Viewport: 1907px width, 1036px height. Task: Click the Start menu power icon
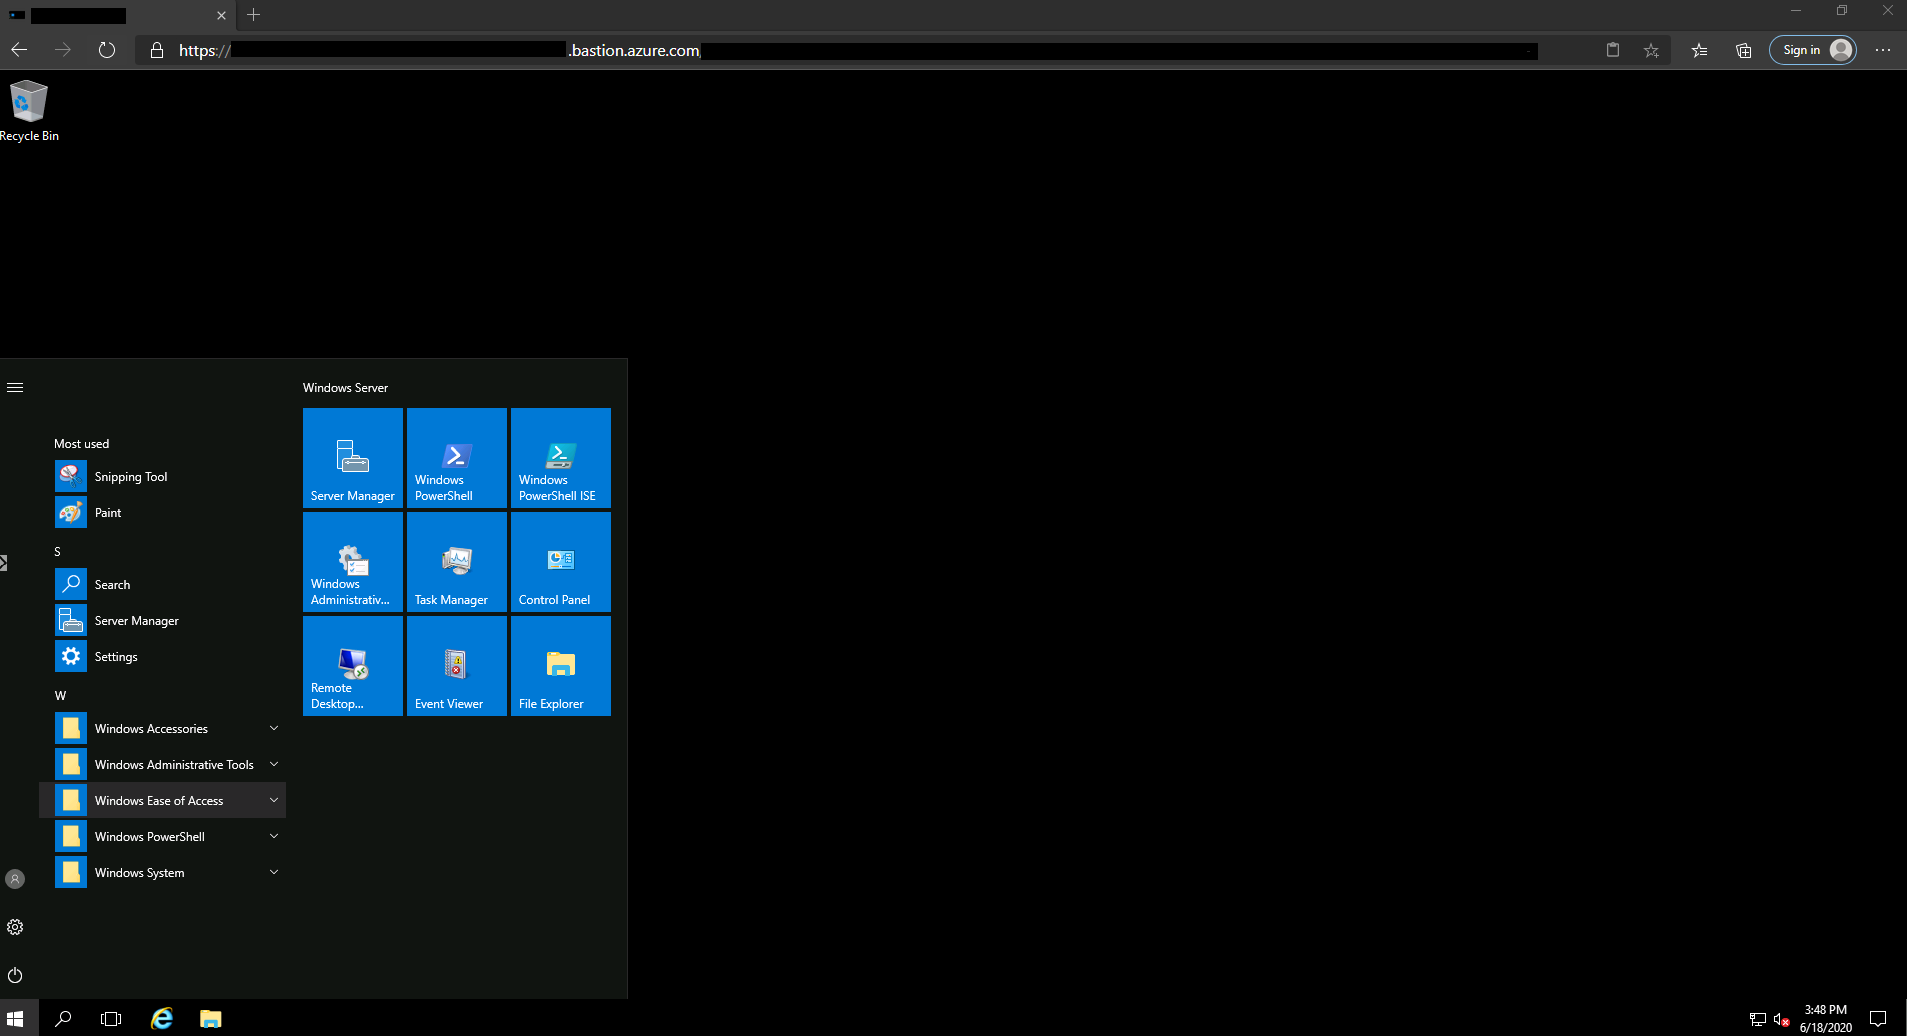click(x=15, y=975)
